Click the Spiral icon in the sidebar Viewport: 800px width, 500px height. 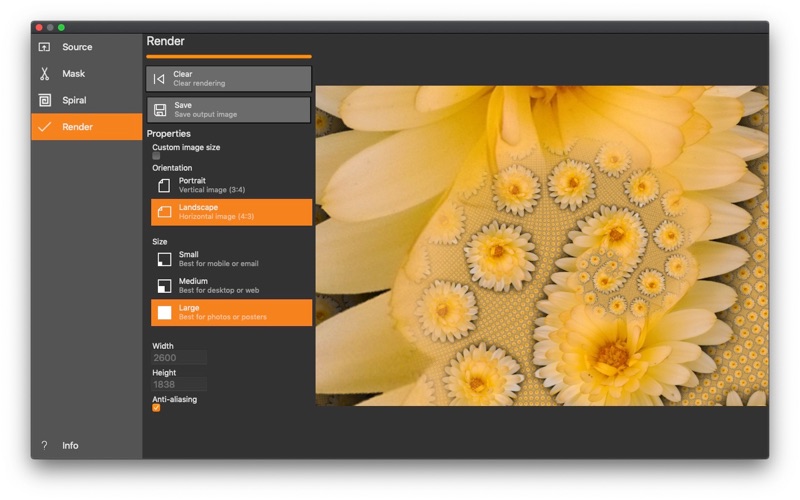tap(44, 100)
